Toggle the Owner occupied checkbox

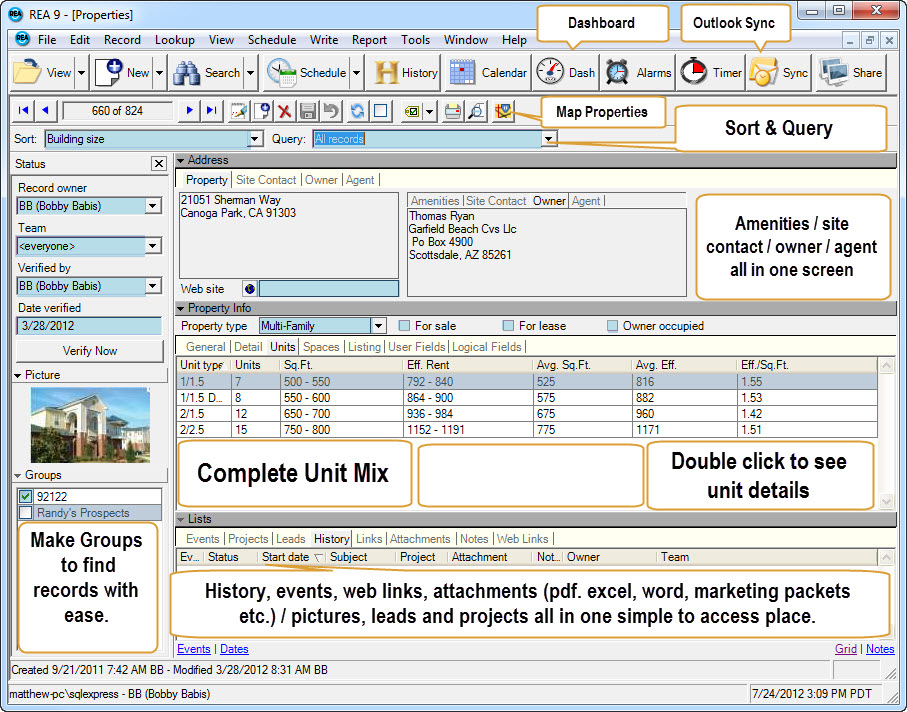613,326
